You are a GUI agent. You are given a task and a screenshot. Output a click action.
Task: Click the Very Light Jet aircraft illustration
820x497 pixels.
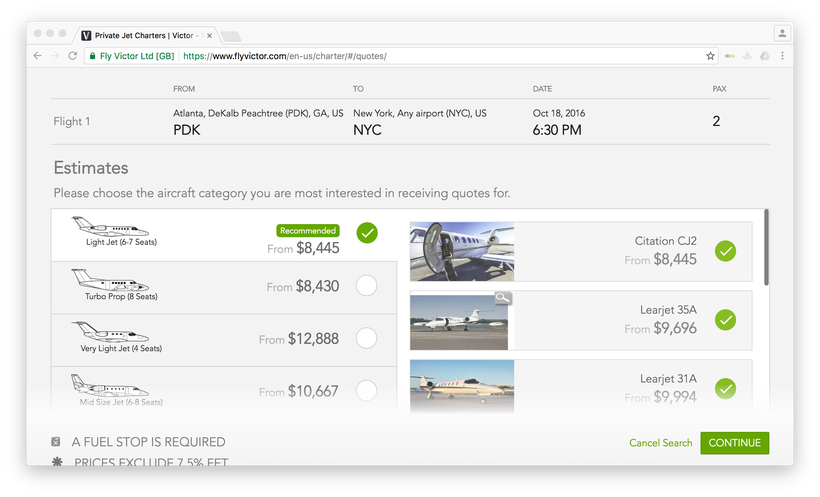(x=110, y=332)
